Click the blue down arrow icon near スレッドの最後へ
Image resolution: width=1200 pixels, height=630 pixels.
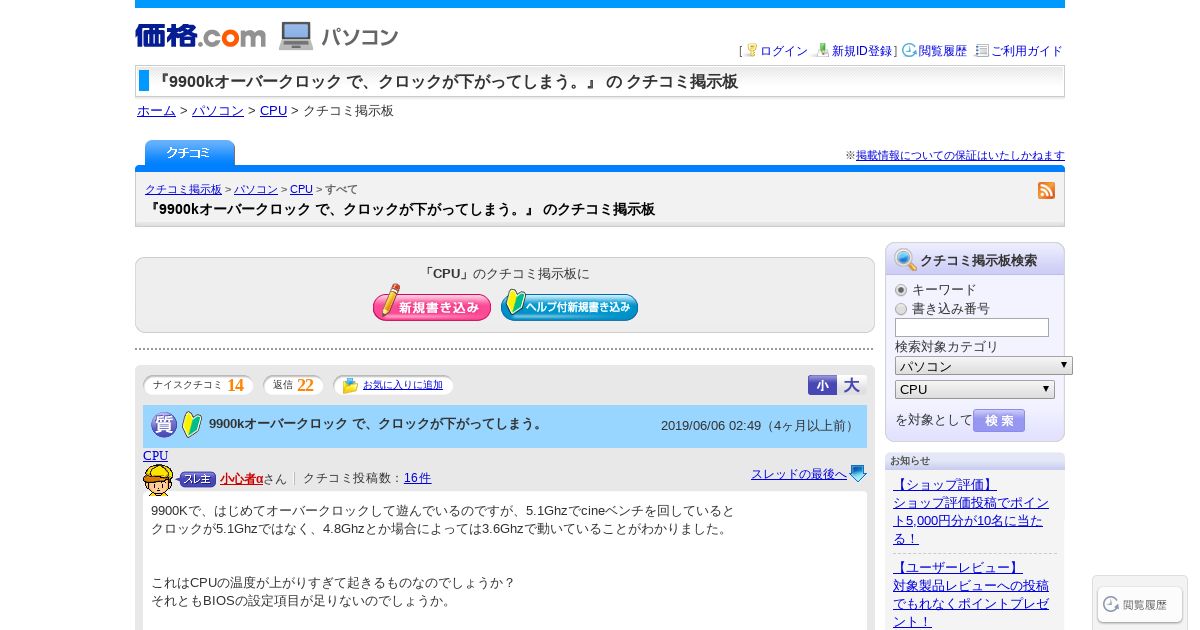858,474
